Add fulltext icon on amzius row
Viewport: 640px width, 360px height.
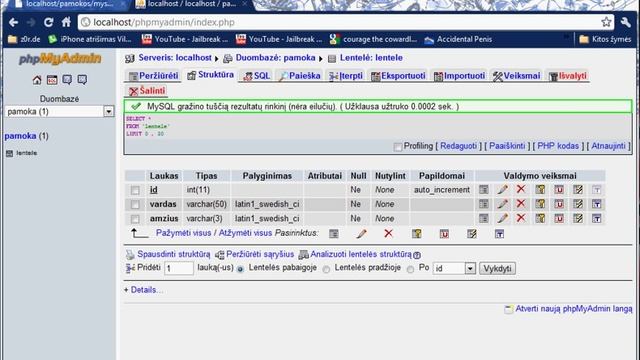point(596,218)
